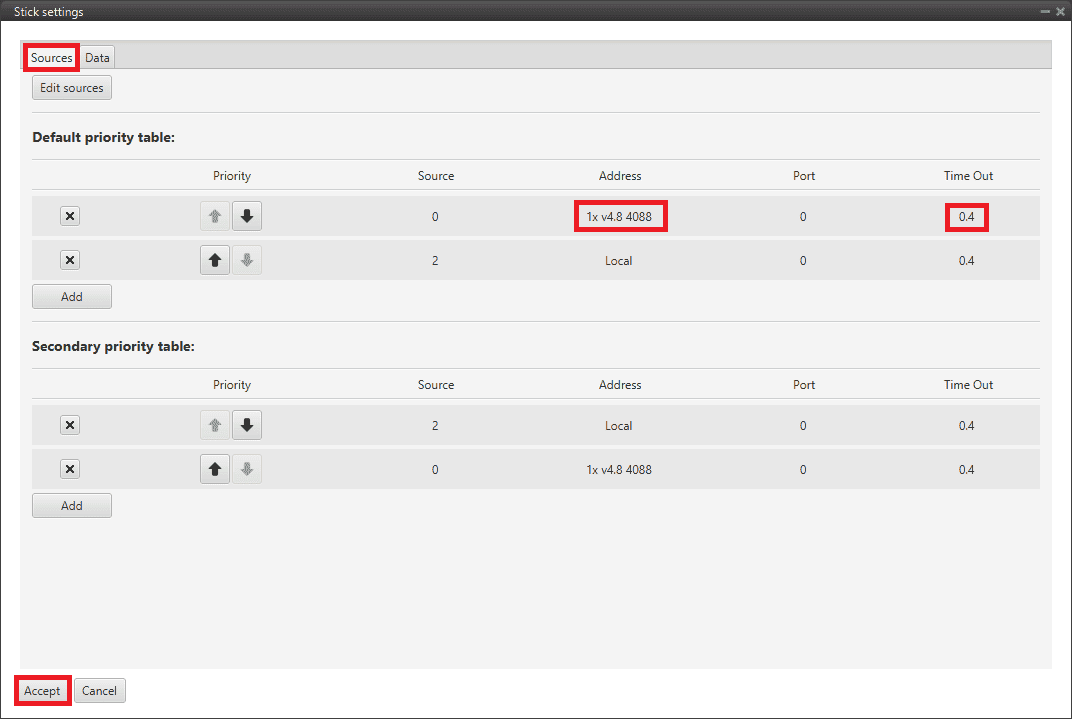
Task: Open the Data tab
Action: coord(97,58)
